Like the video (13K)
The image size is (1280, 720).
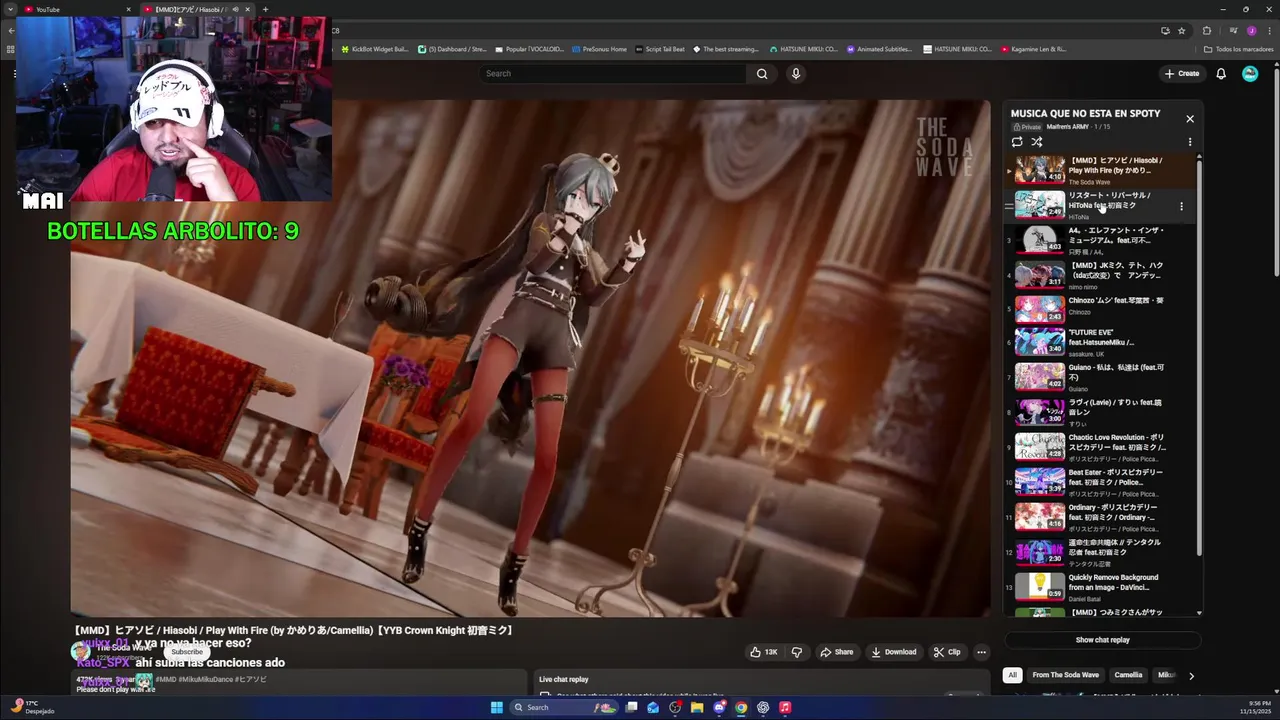(x=764, y=652)
